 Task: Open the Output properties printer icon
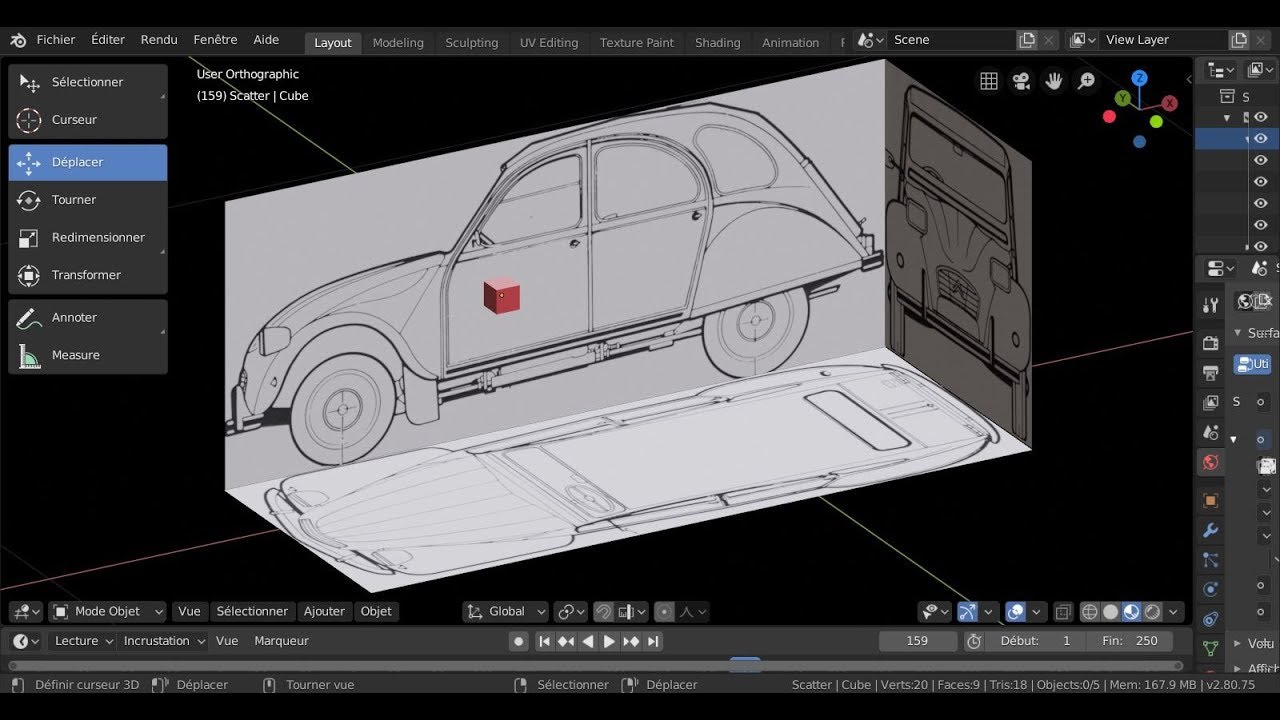1211,373
